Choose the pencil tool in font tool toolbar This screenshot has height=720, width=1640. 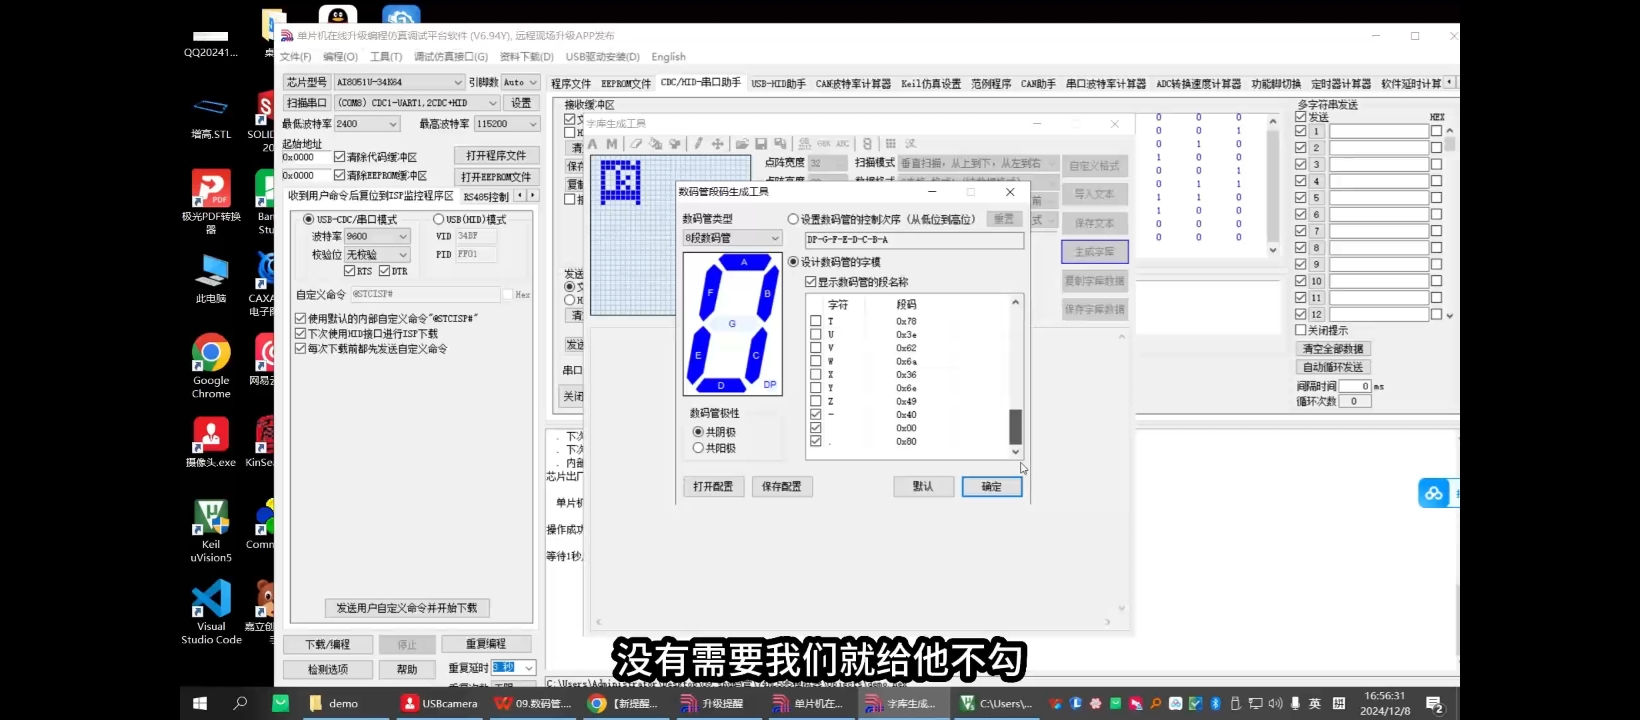pos(698,144)
